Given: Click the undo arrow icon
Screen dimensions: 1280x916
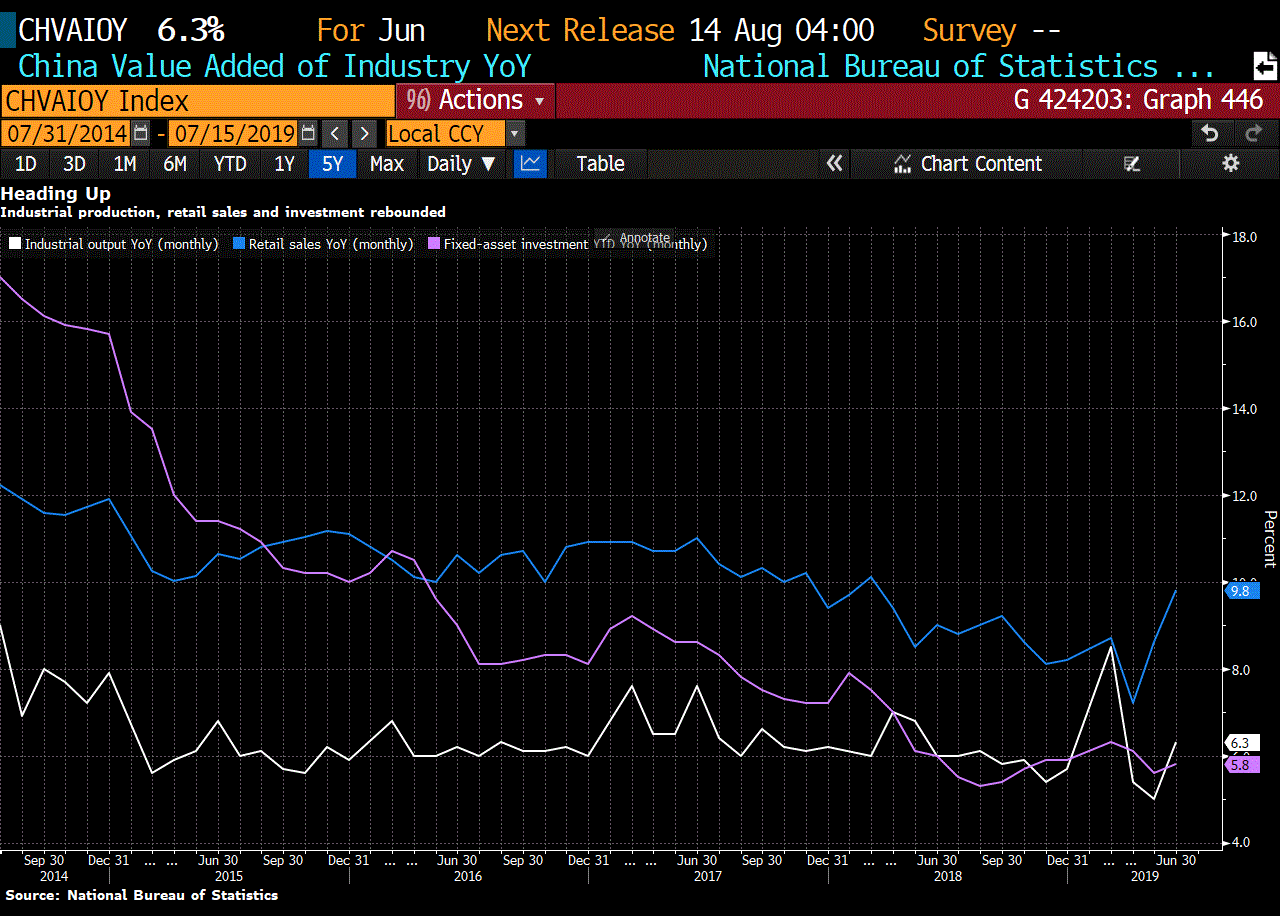Looking at the screenshot, I should click(x=1210, y=133).
